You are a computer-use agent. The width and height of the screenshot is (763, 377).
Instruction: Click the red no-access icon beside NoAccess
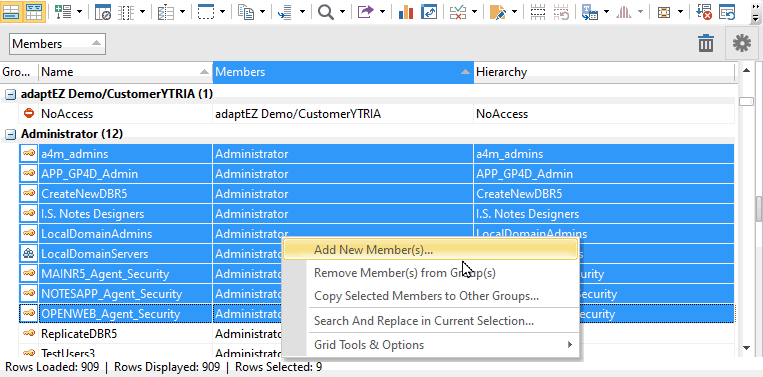tap(29, 113)
